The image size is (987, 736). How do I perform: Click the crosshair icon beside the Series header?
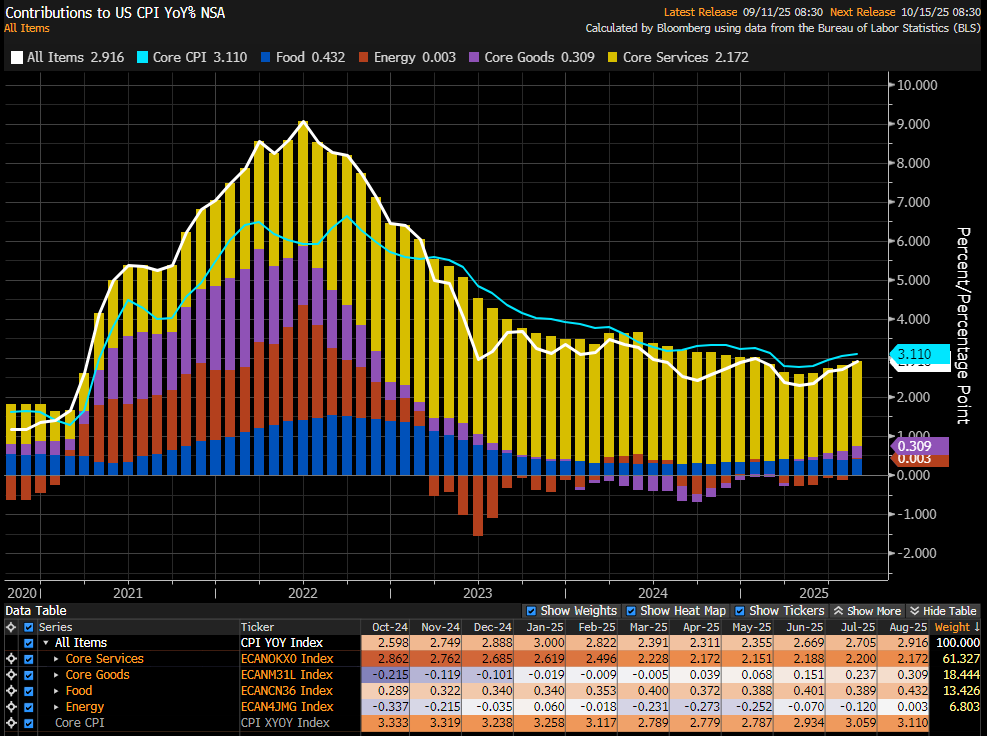(11, 627)
